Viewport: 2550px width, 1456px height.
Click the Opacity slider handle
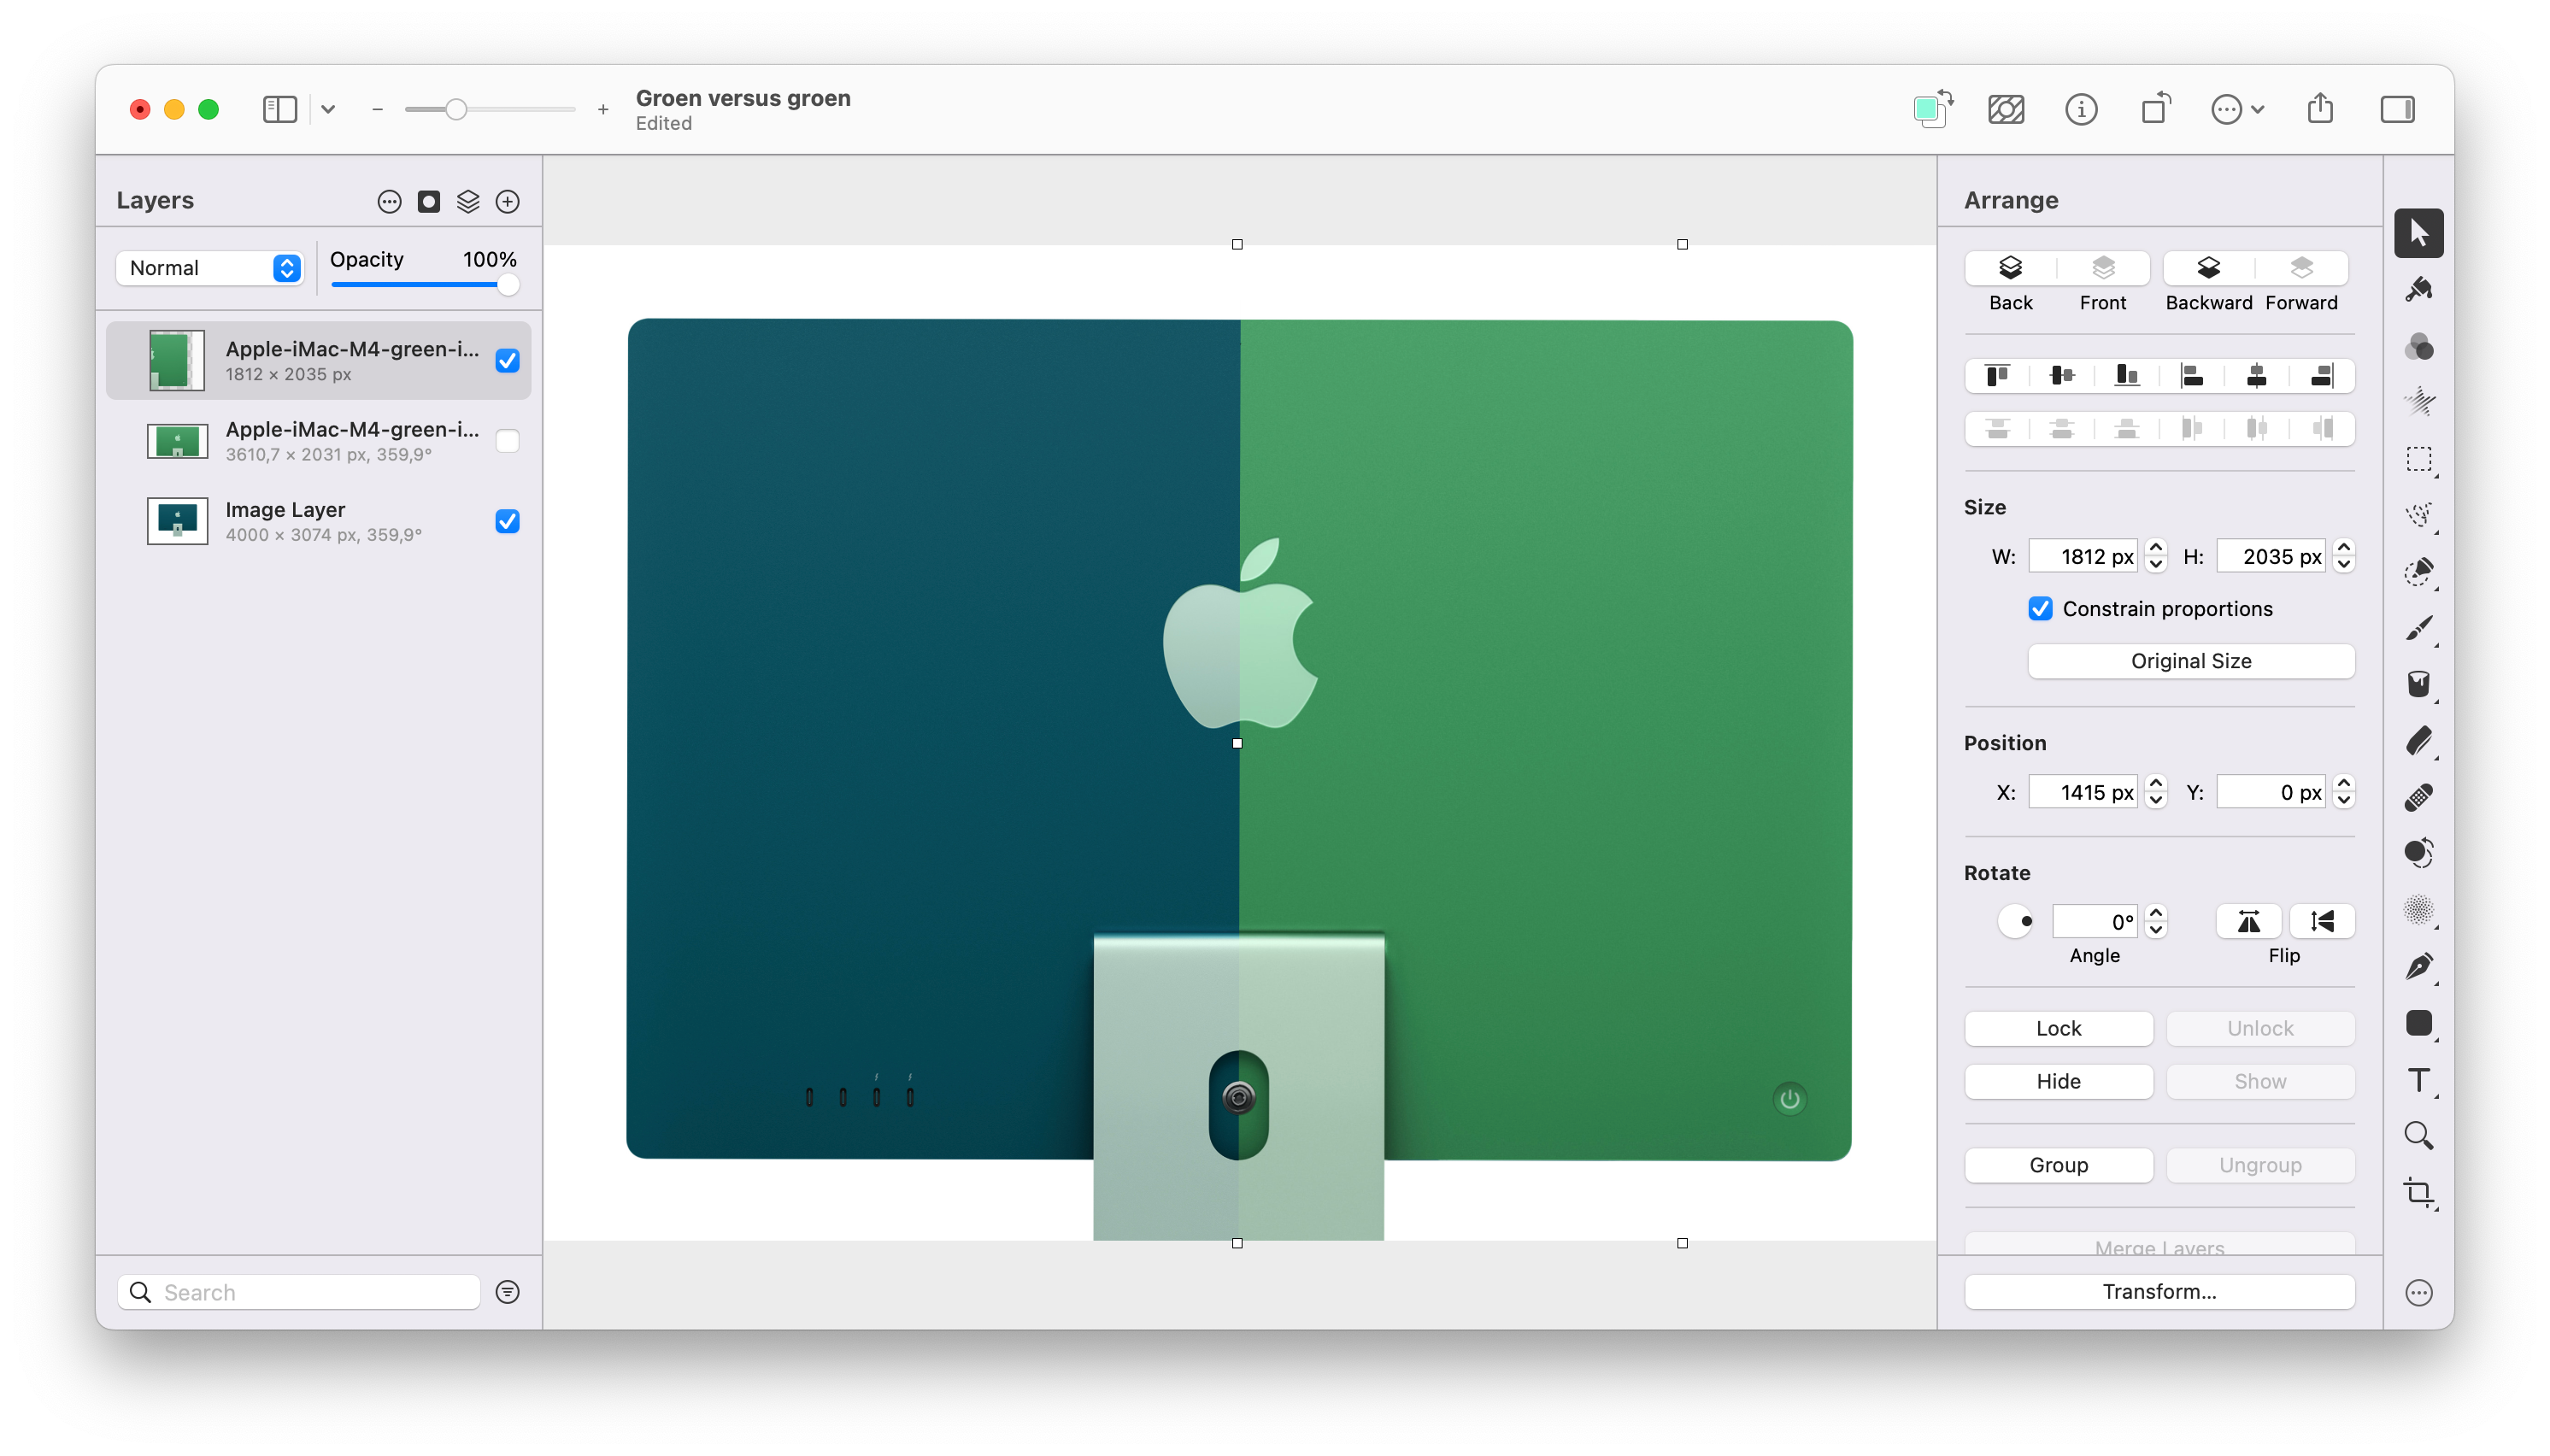[x=508, y=285]
